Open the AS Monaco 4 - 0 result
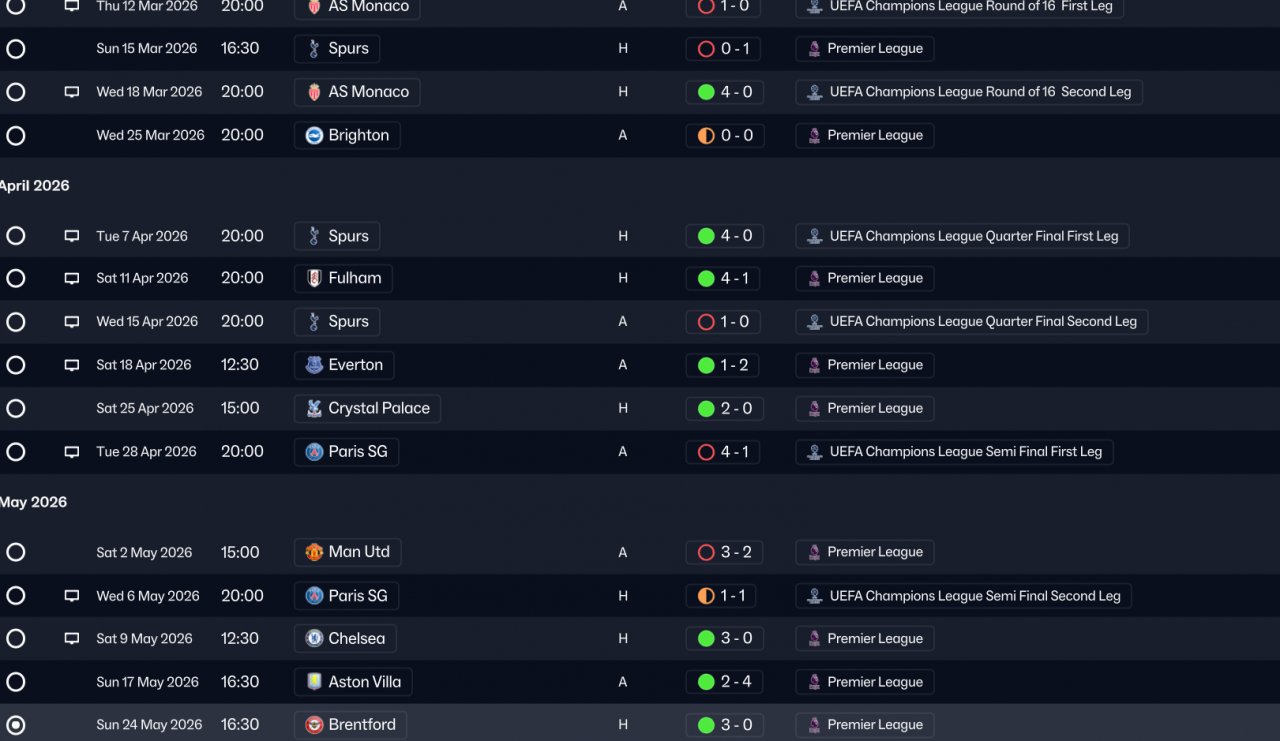 724,92
